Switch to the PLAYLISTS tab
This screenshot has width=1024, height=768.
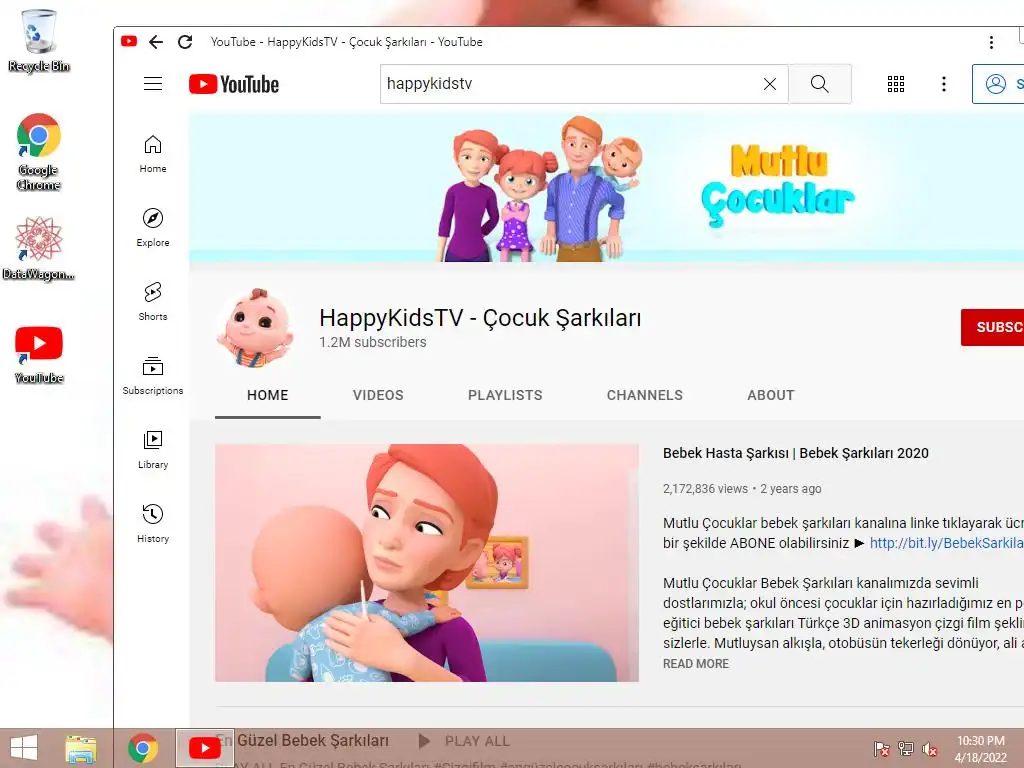505,395
